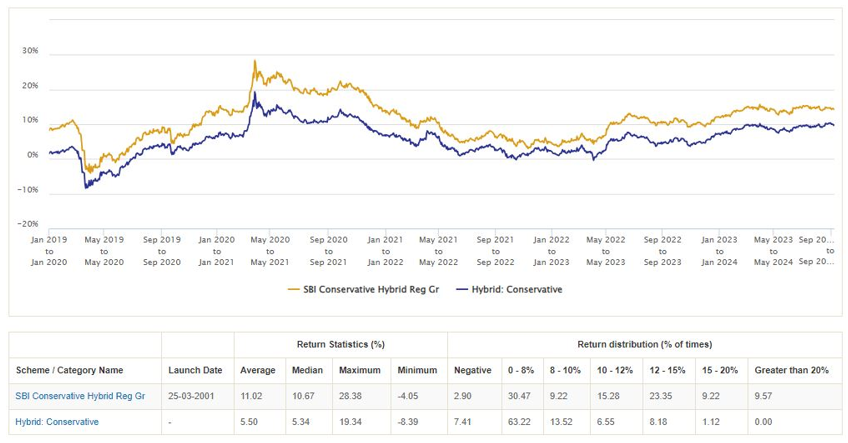
Task: Click the 20% y-axis label
Action: tap(30, 86)
